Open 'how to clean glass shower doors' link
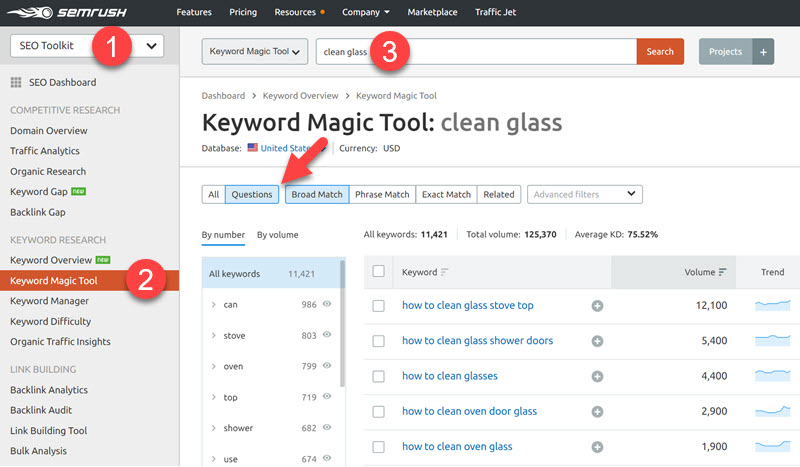Viewport: 800px width, 467px height. [x=477, y=341]
